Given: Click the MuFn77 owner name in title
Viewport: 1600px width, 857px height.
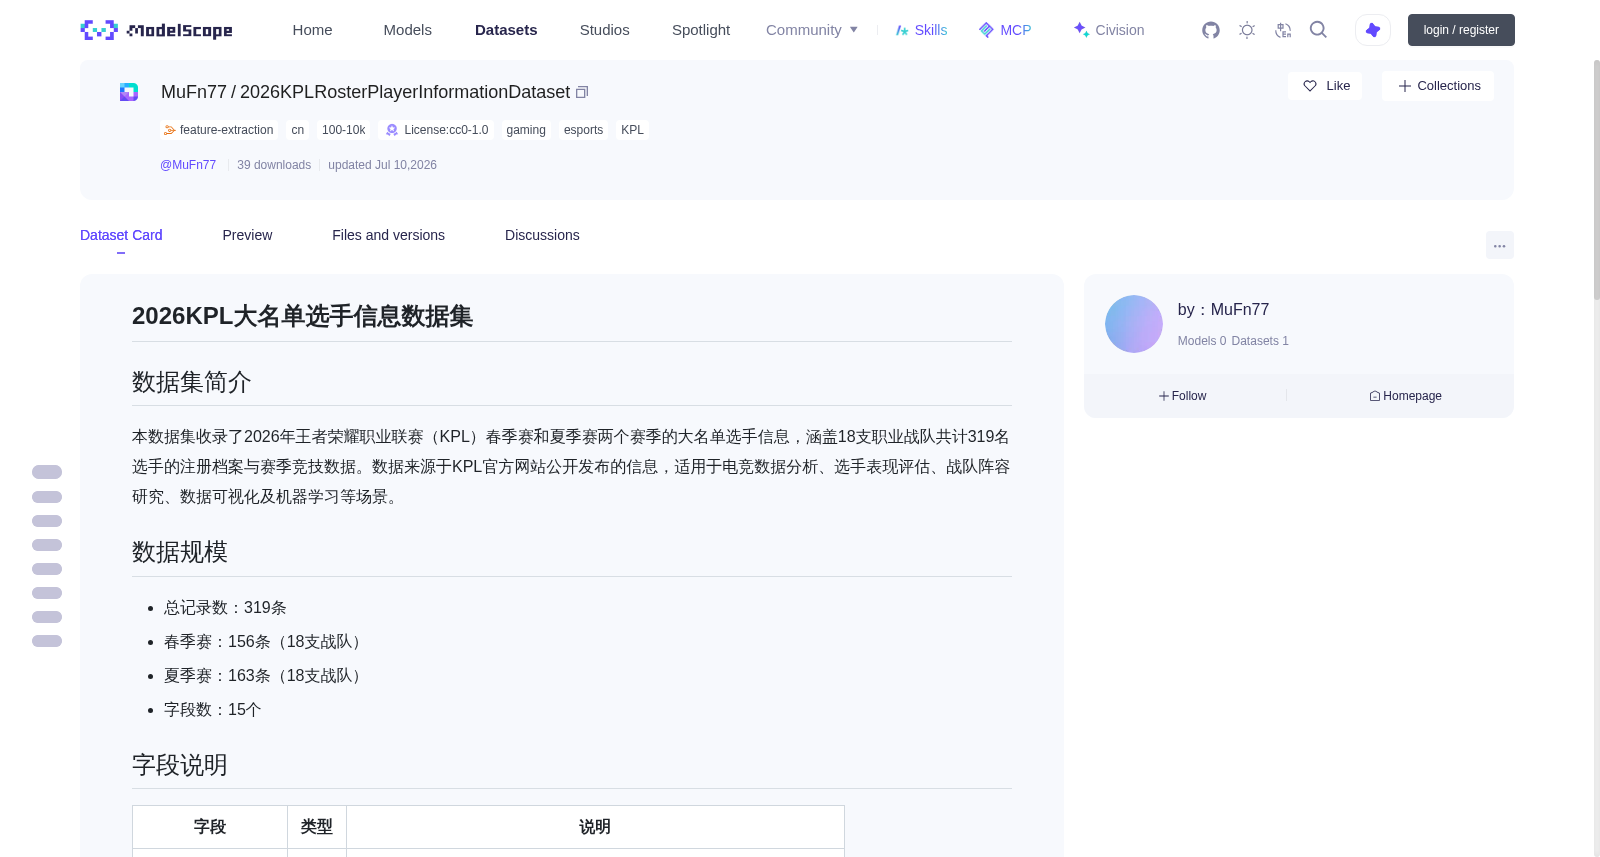Looking at the screenshot, I should pyautogui.click(x=194, y=92).
